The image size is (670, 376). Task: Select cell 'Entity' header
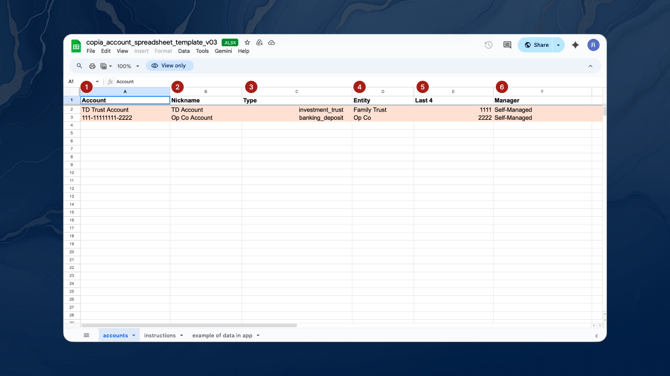tap(383, 100)
